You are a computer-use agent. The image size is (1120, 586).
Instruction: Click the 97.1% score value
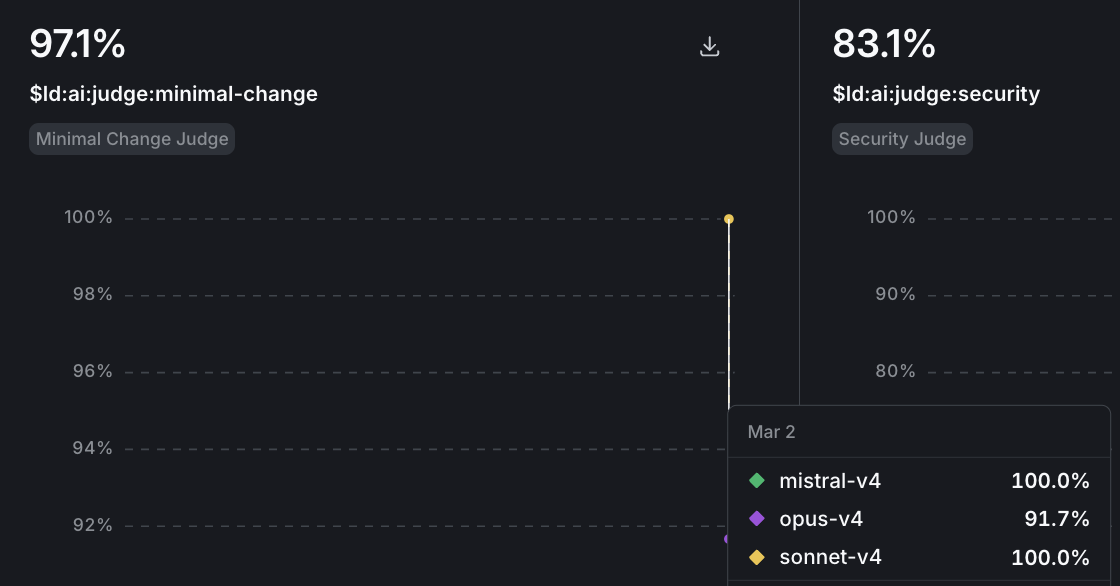(78, 44)
